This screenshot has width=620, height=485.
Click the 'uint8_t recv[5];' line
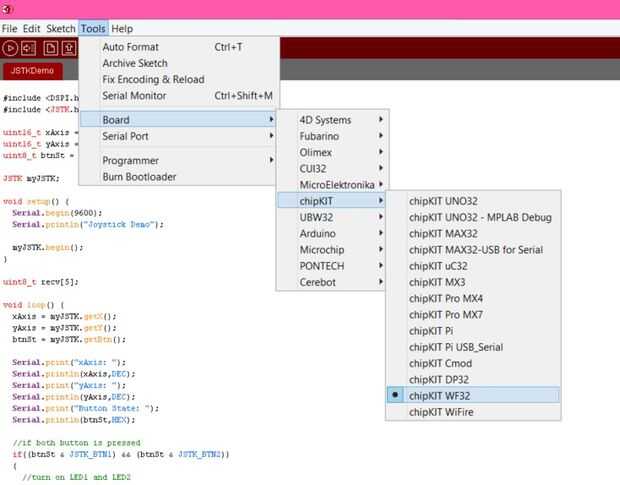pyautogui.click(x=41, y=282)
